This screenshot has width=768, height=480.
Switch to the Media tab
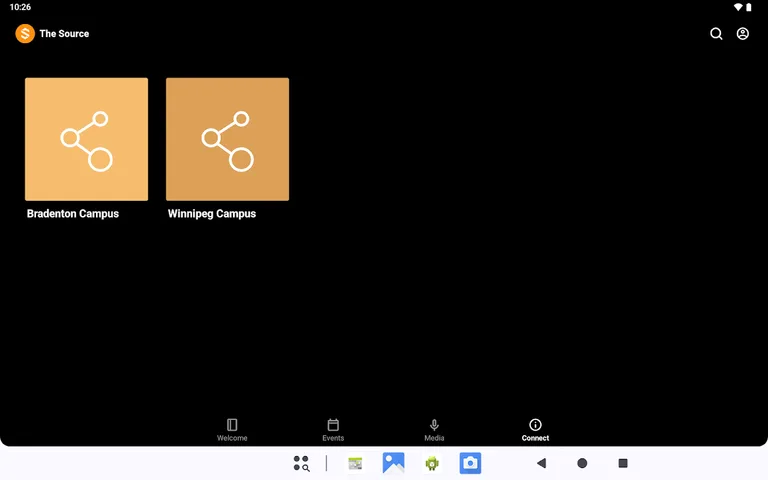point(434,430)
